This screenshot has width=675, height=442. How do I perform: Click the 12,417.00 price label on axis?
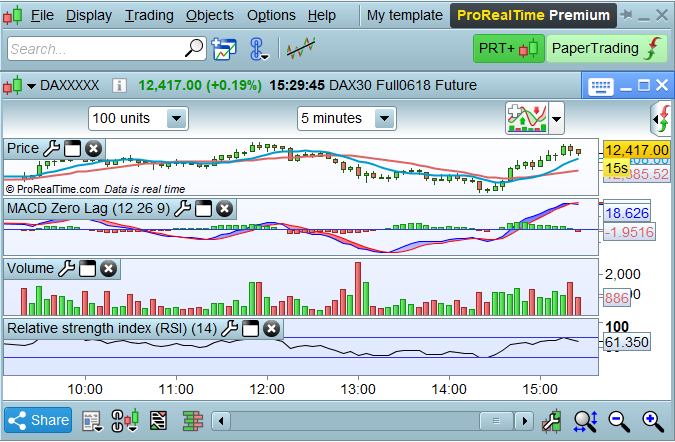click(637, 150)
